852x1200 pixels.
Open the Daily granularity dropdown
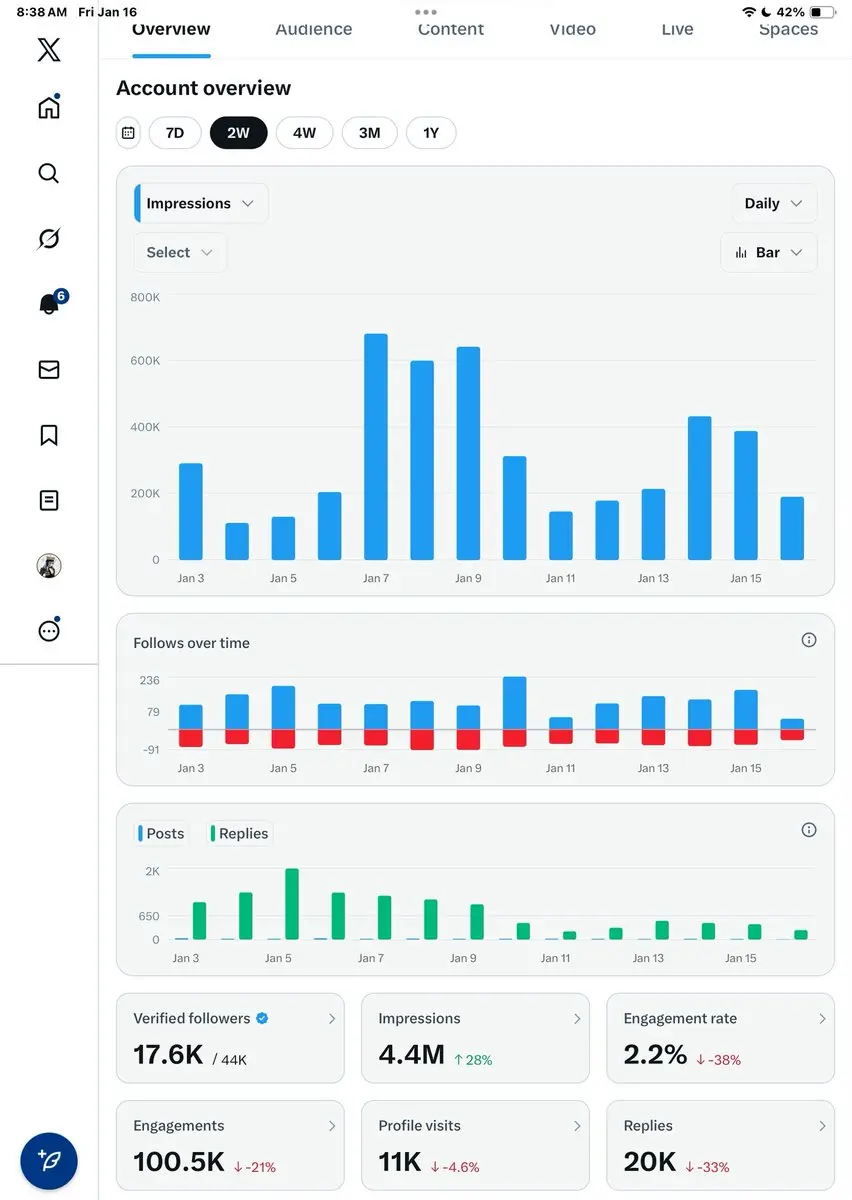pyautogui.click(x=773, y=203)
